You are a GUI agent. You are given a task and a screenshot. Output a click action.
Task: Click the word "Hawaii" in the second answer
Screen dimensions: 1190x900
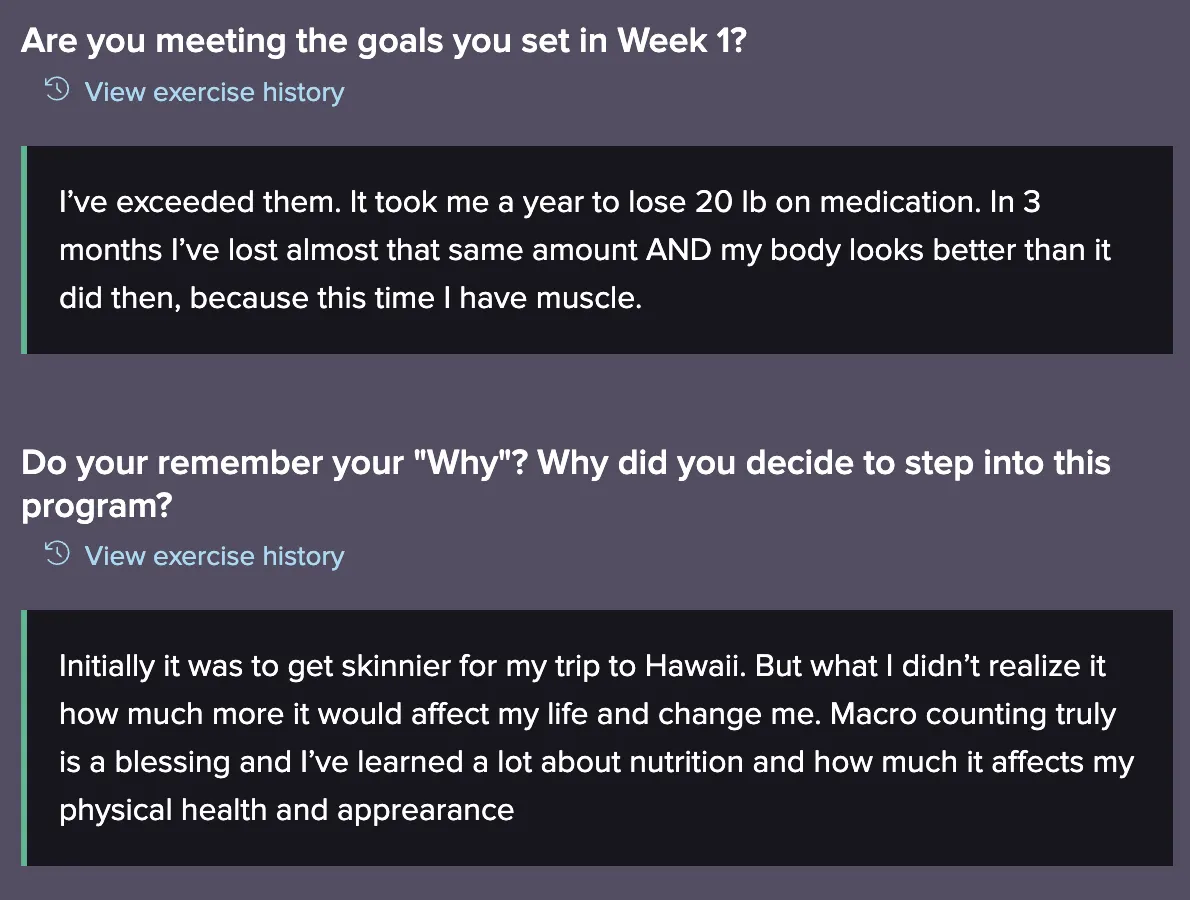695,666
